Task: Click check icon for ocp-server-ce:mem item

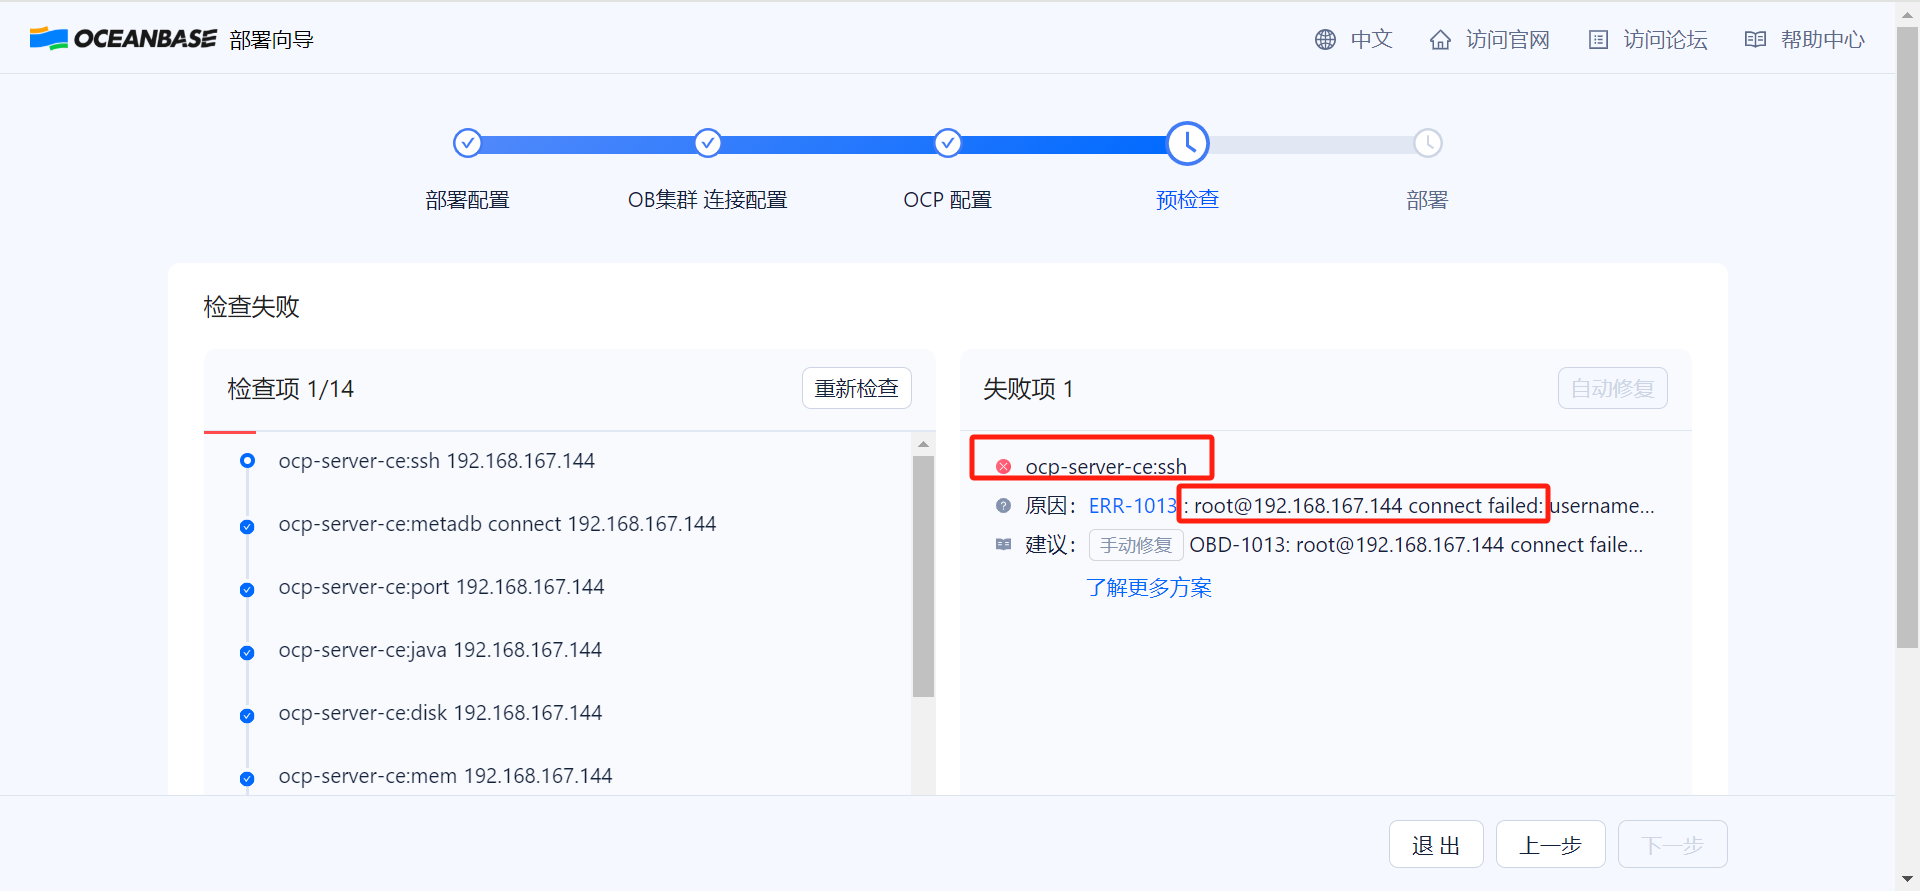Action: [x=247, y=779]
